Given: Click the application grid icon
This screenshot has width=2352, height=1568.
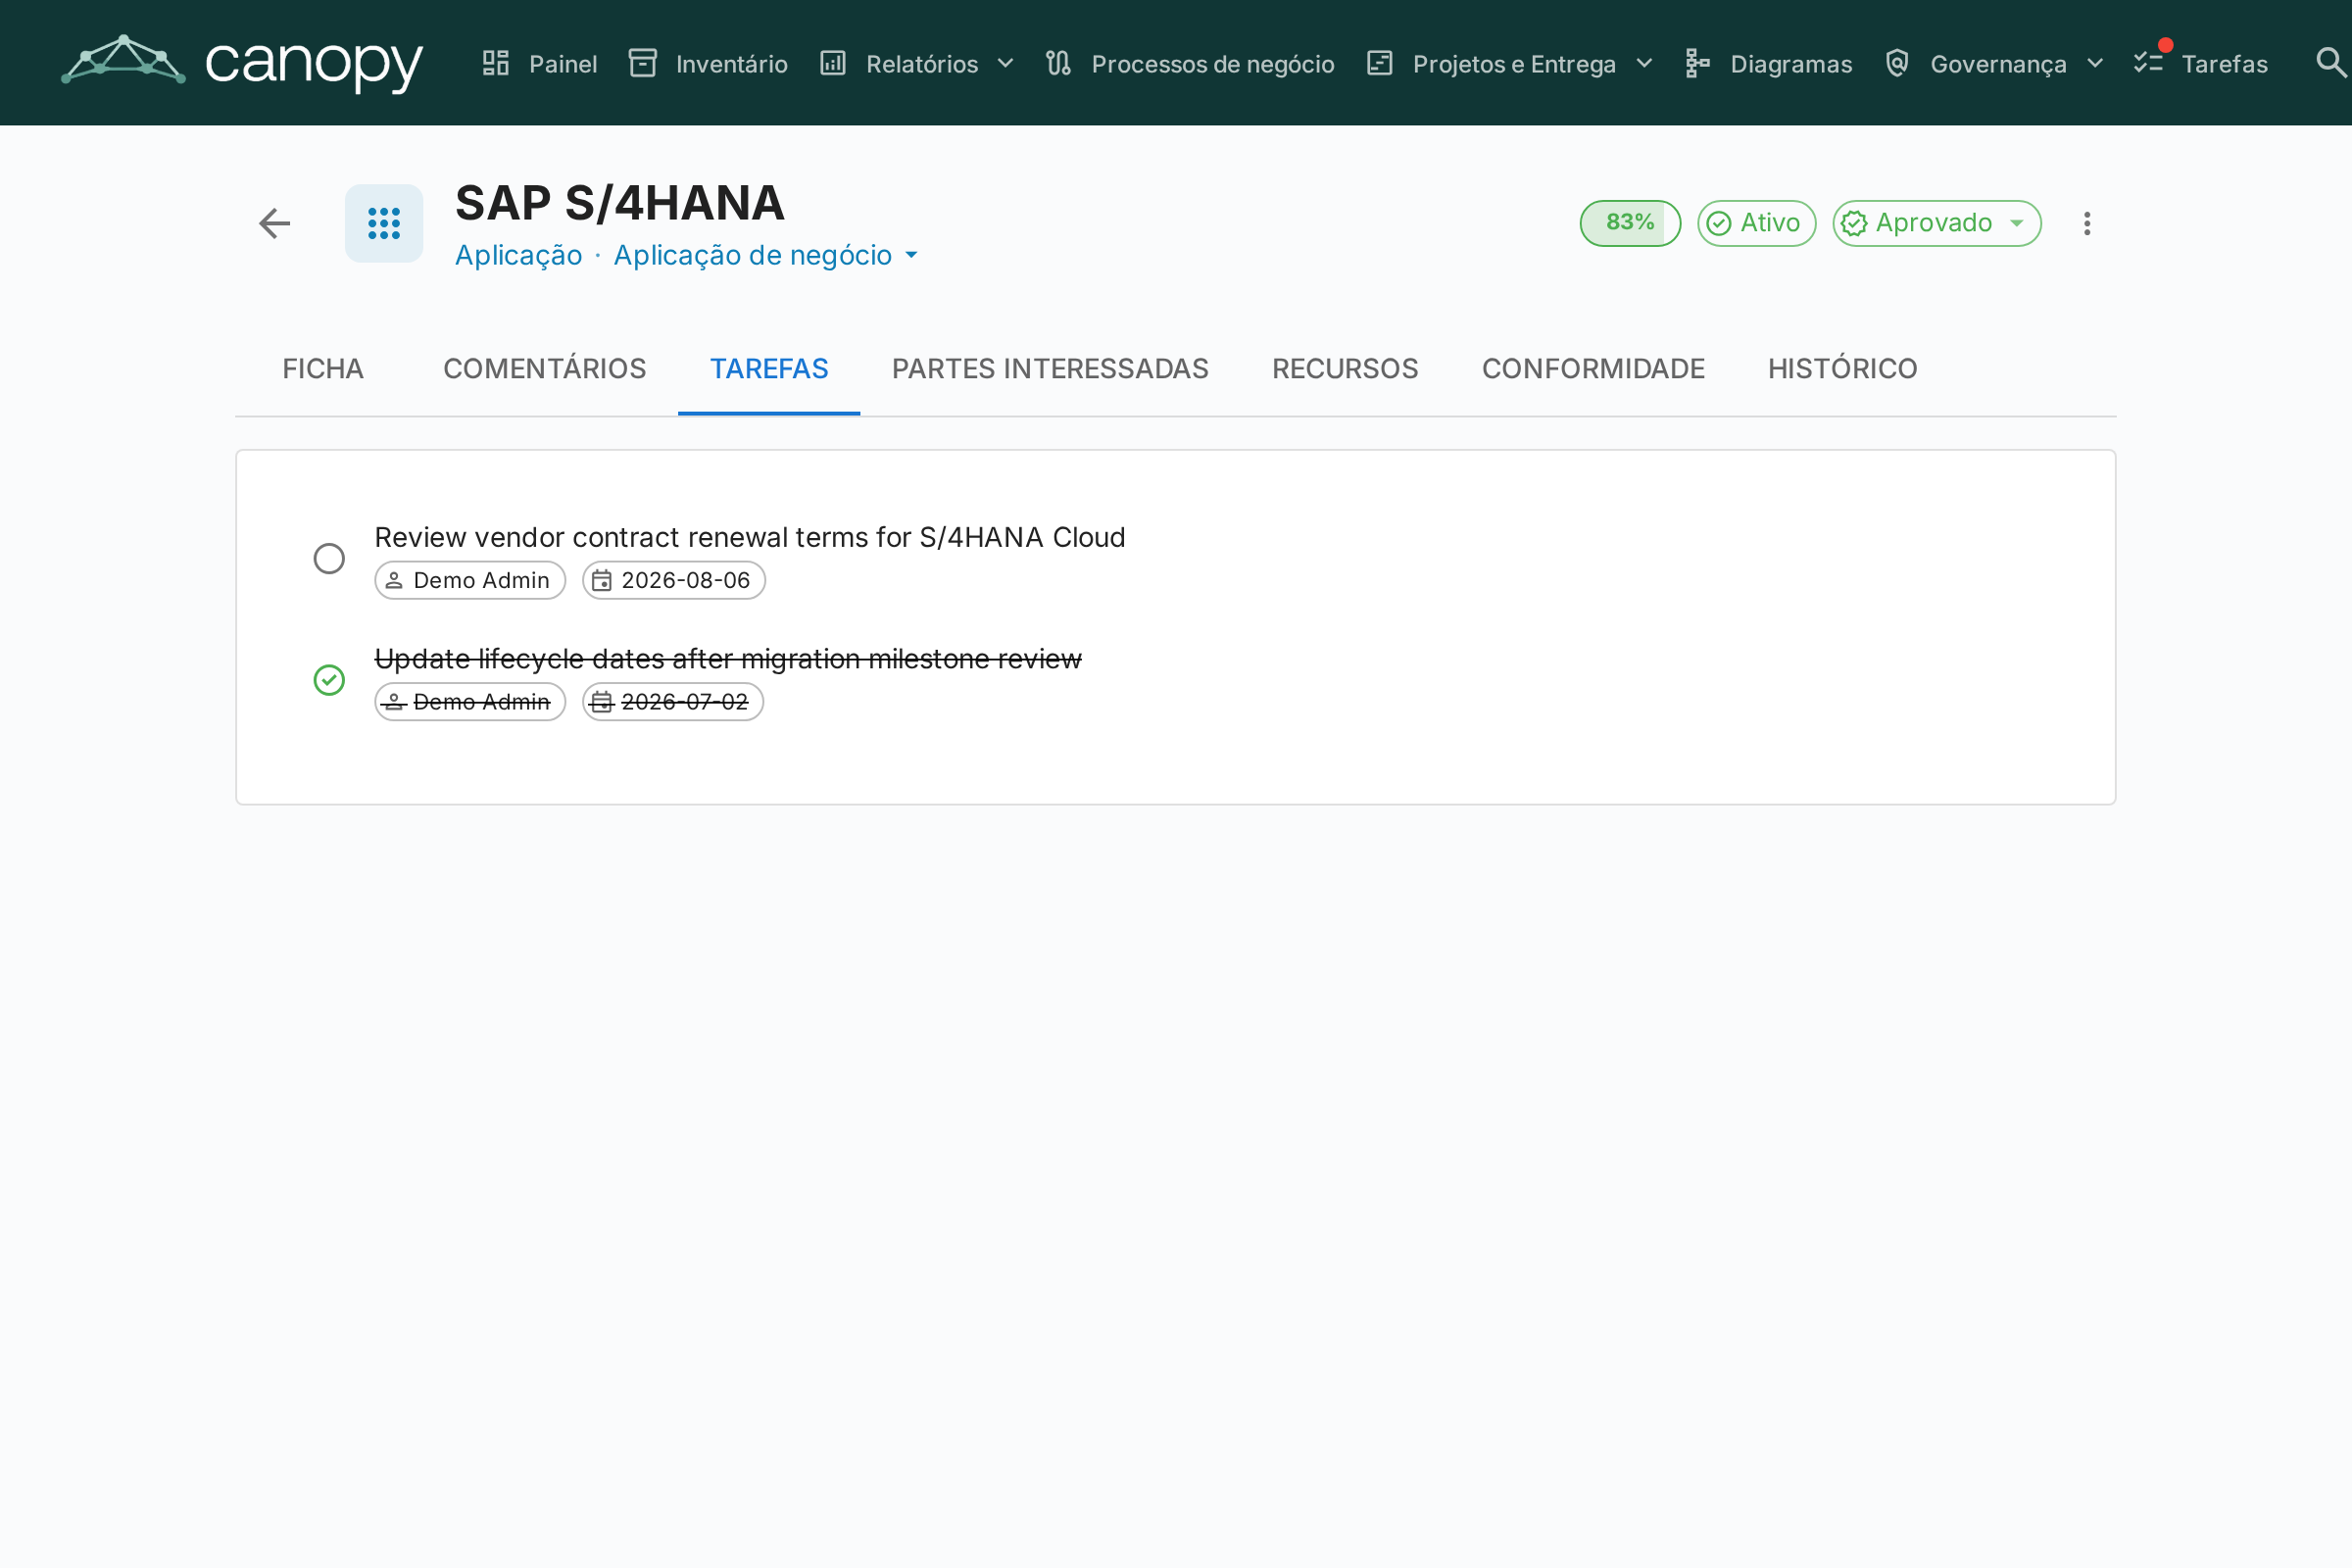Looking at the screenshot, I should click(x=384, y=223).
